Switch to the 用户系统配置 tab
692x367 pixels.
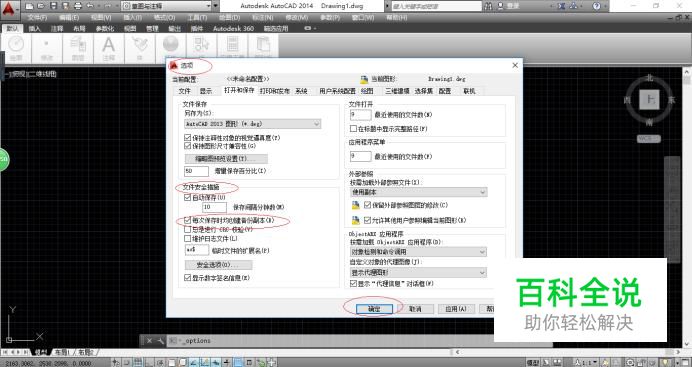coord(337,91)
